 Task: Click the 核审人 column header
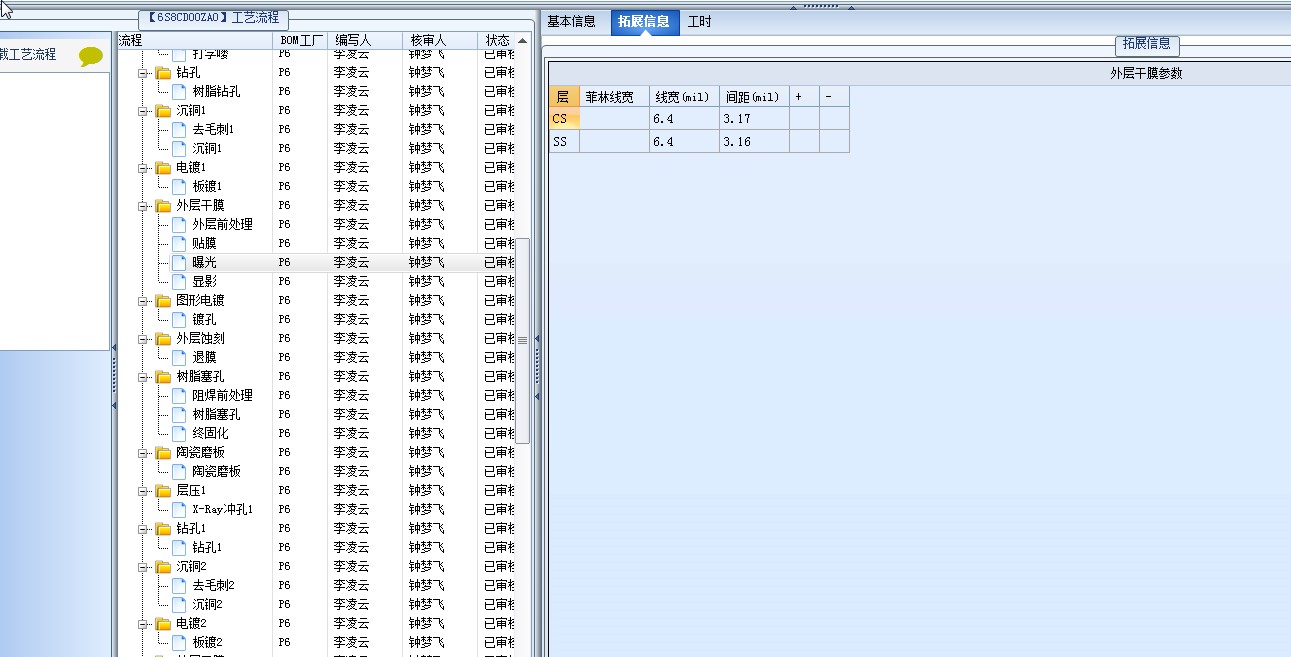pos(441,40)
